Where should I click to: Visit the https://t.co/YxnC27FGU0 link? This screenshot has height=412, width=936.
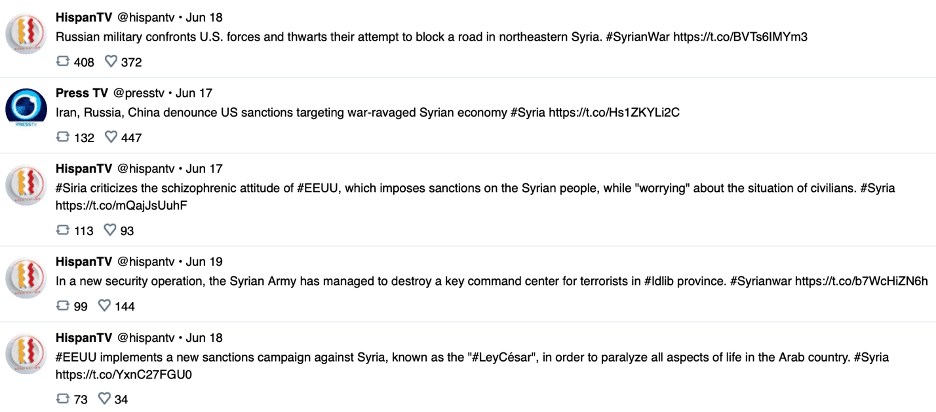[x=124, y=375]
